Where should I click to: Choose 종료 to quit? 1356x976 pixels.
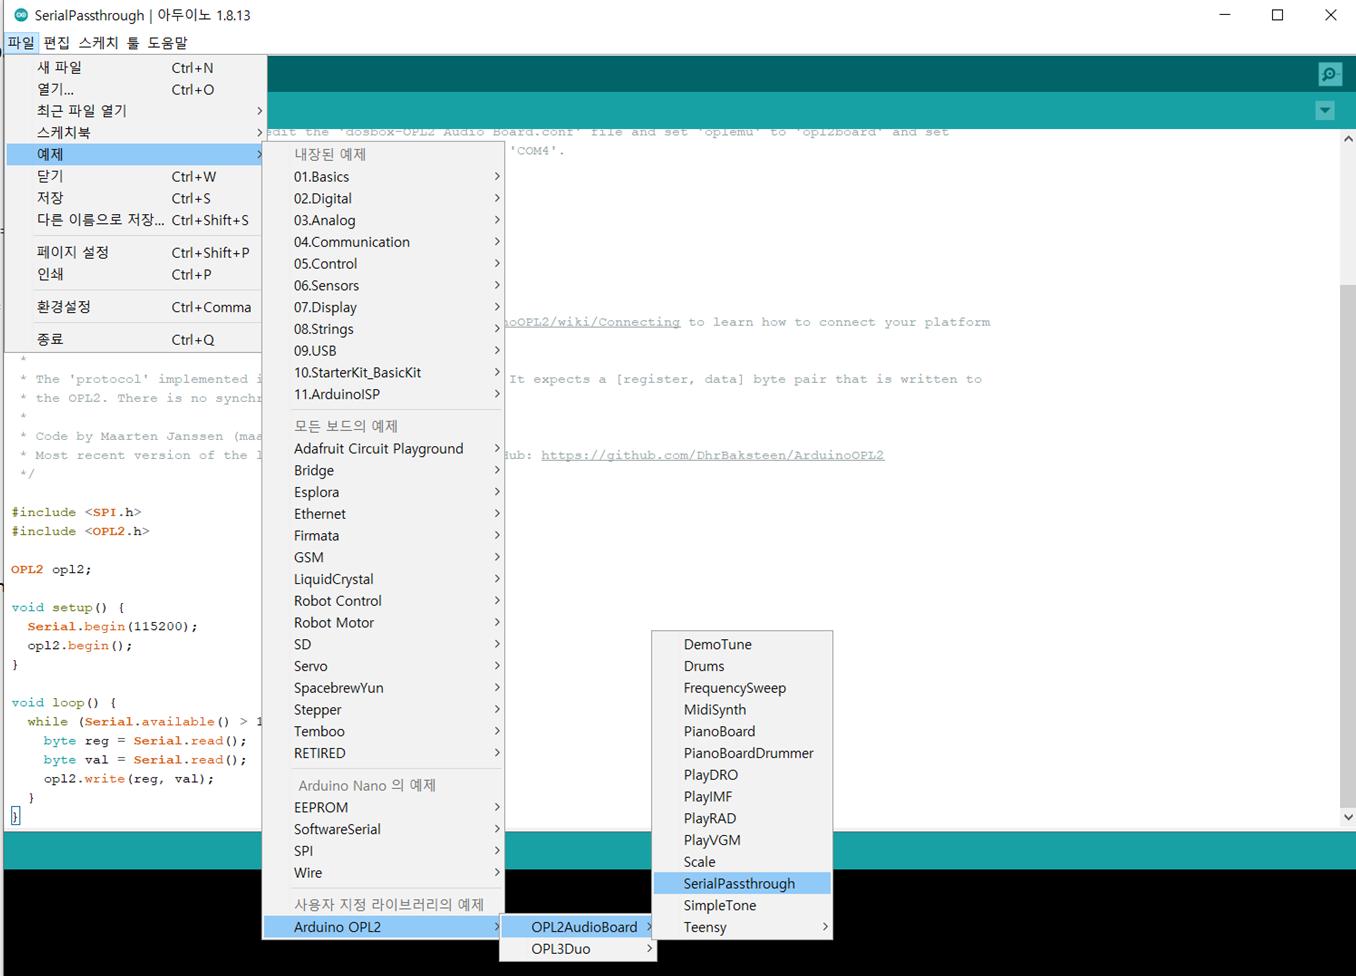[x=136, y=339]
